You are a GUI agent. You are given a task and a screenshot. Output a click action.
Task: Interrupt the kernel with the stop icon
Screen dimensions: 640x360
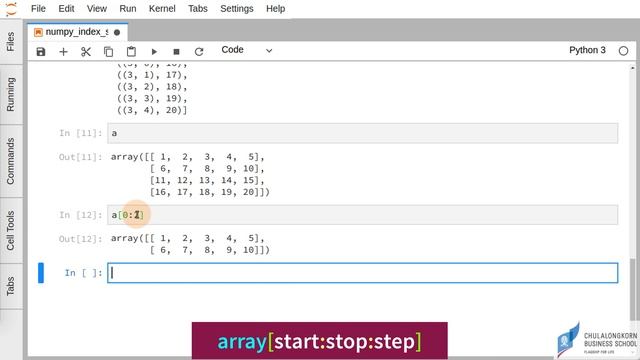(x=176, y=52)
